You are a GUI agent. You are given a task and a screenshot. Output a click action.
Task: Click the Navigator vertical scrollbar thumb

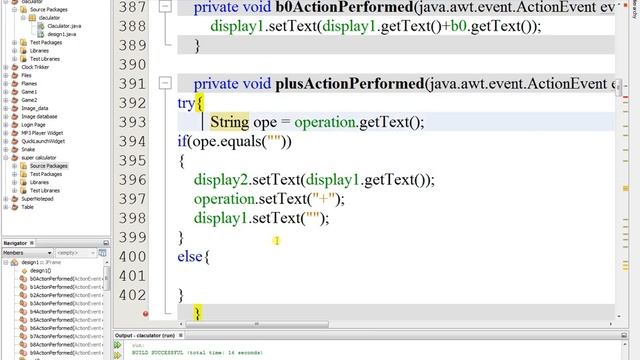pyautogui.click(x=107, y=278)
